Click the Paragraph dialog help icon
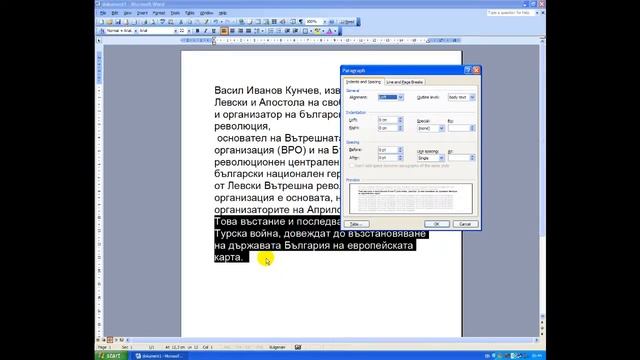 468,70
